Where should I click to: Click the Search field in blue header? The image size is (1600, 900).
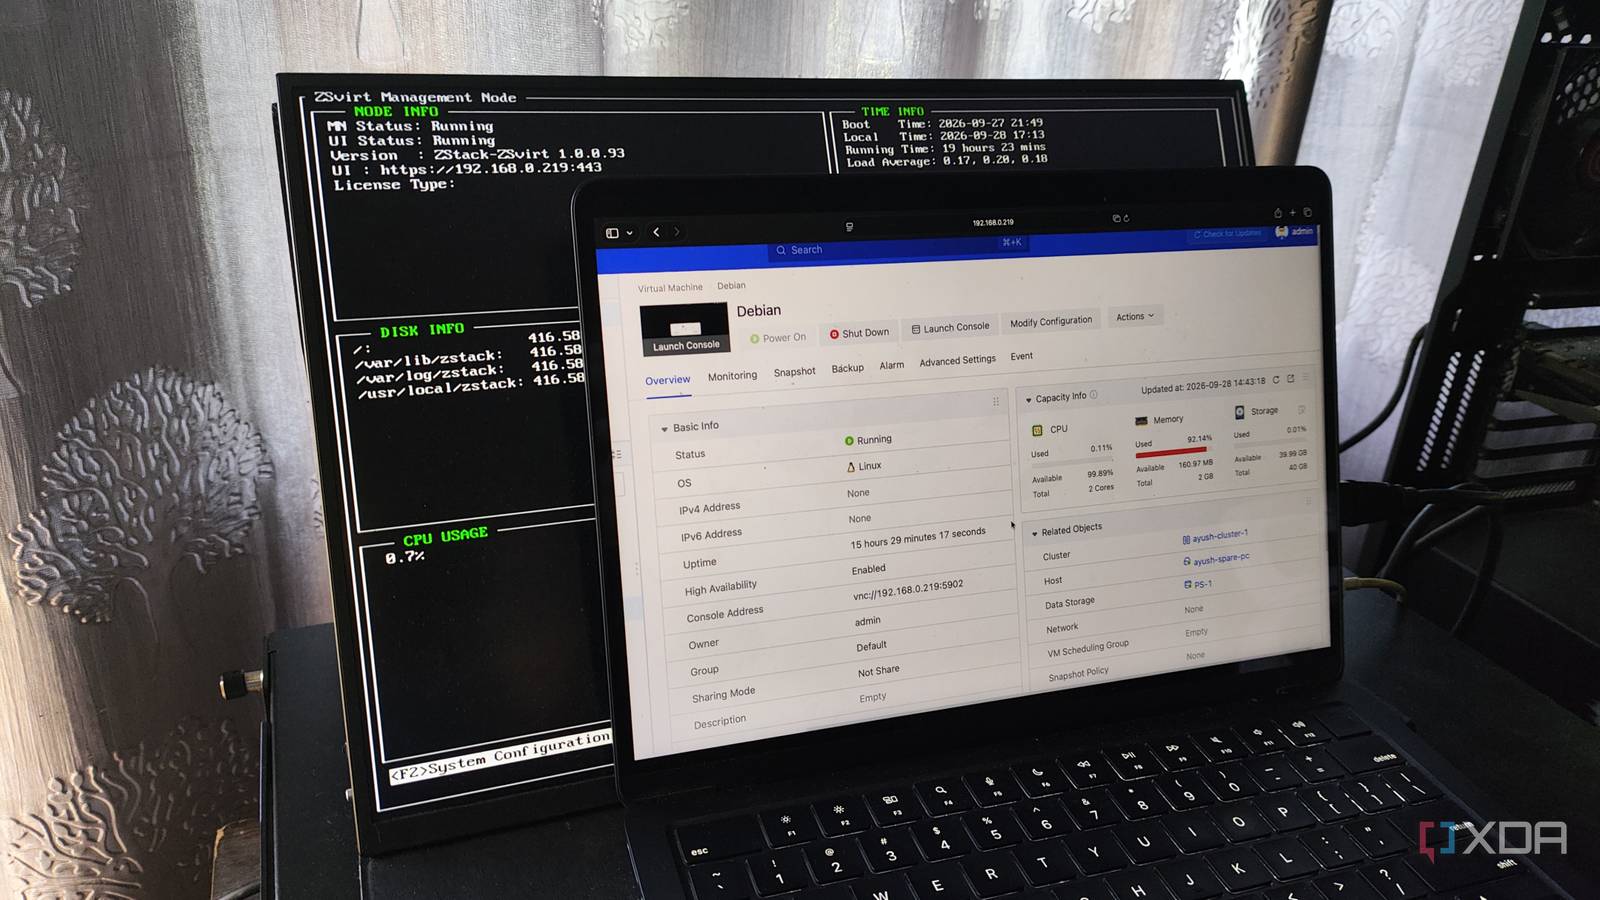point(898,247)
